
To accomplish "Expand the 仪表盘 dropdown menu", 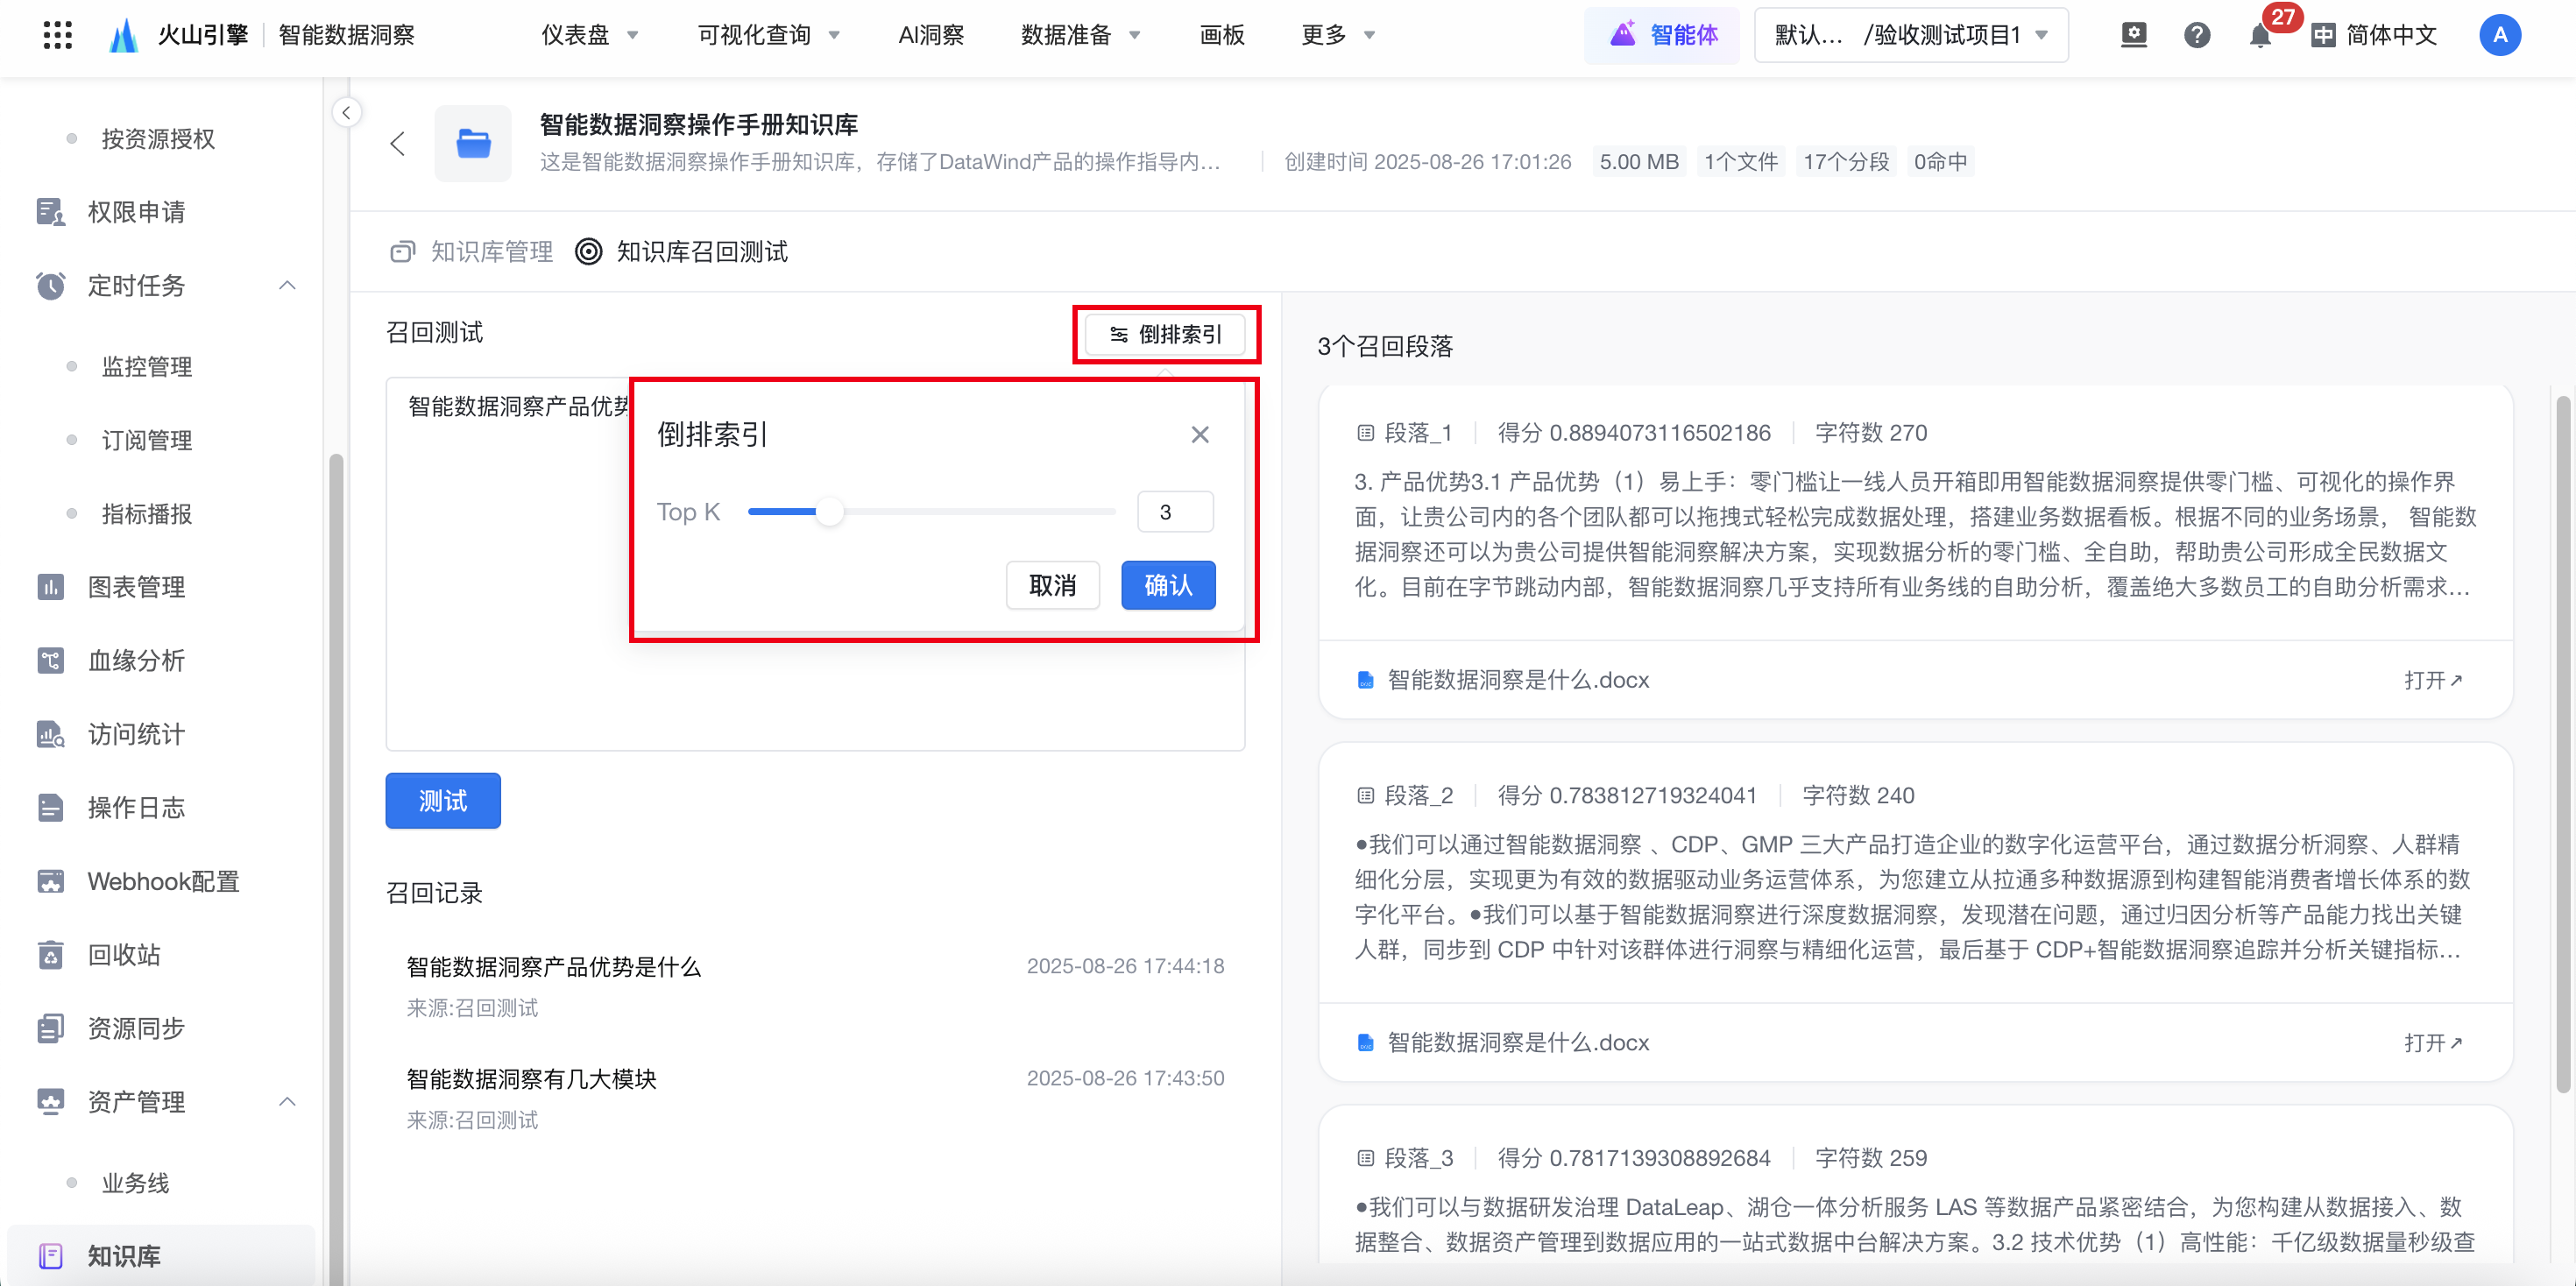I will click(x=590, y=36).
